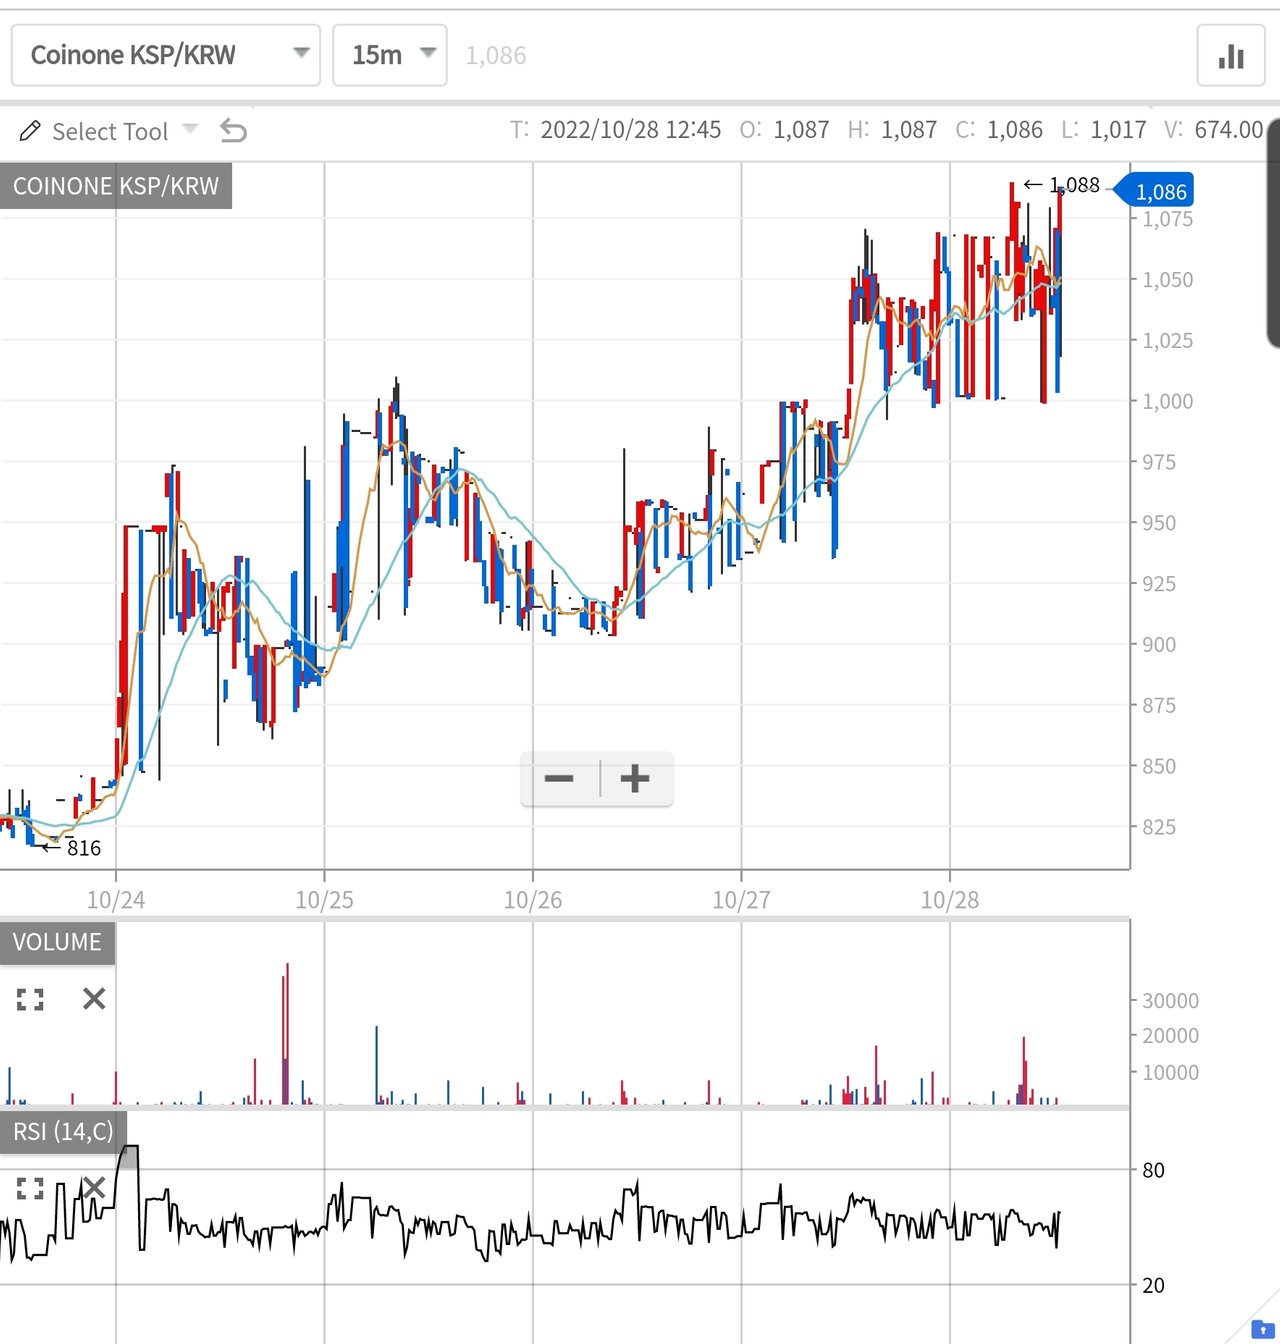Click the 20000 volume axis label
The width and height of the screenshot is (1280, 1344).
pyautogui.click(x=1170, y=1036)
